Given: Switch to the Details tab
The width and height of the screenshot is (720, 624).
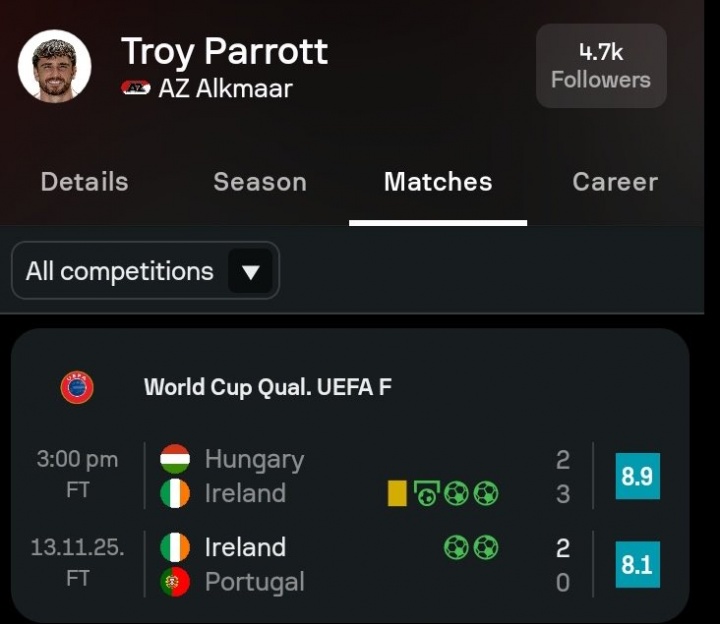Looking at the screenshot, I should click(84, 182).
